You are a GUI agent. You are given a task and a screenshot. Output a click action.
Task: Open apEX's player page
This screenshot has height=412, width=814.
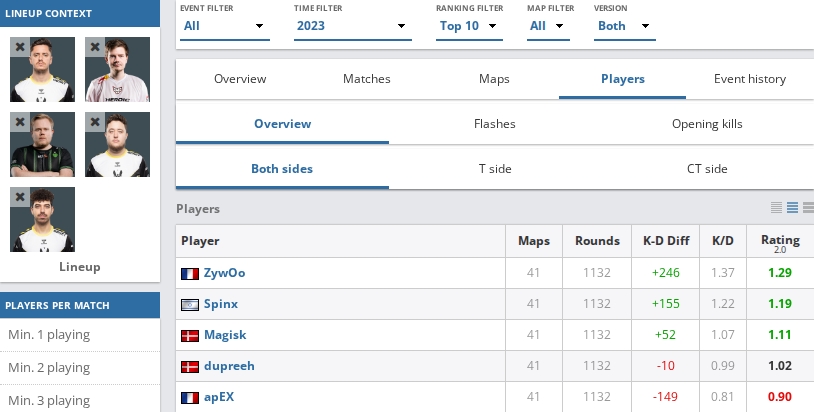click(x=219, y=397)
